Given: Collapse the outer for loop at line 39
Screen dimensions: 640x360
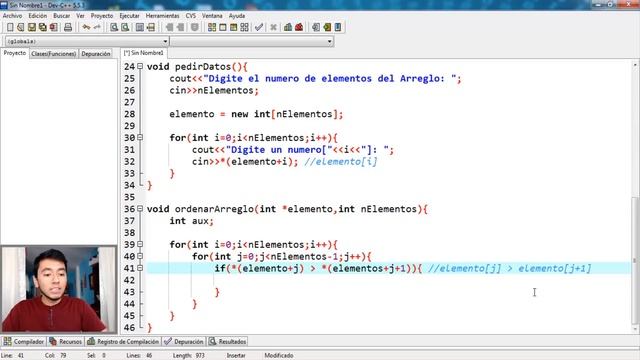Looking at the screenshot, I should (x=140, y=244).
